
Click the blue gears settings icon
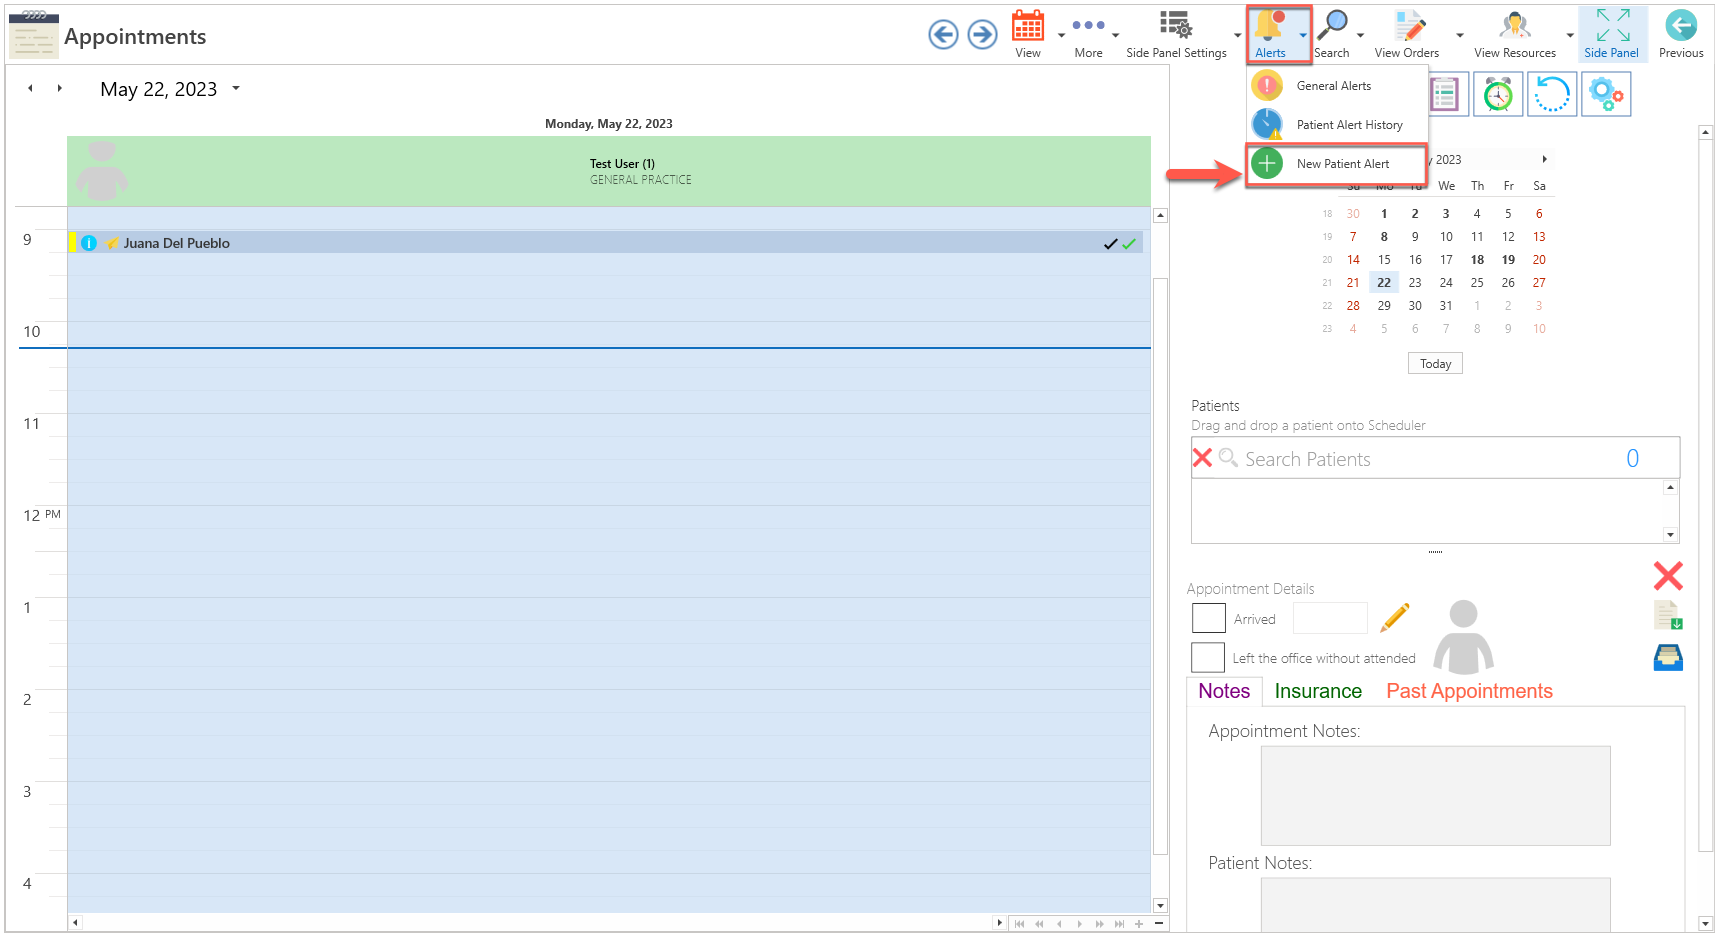point(1606,95)
